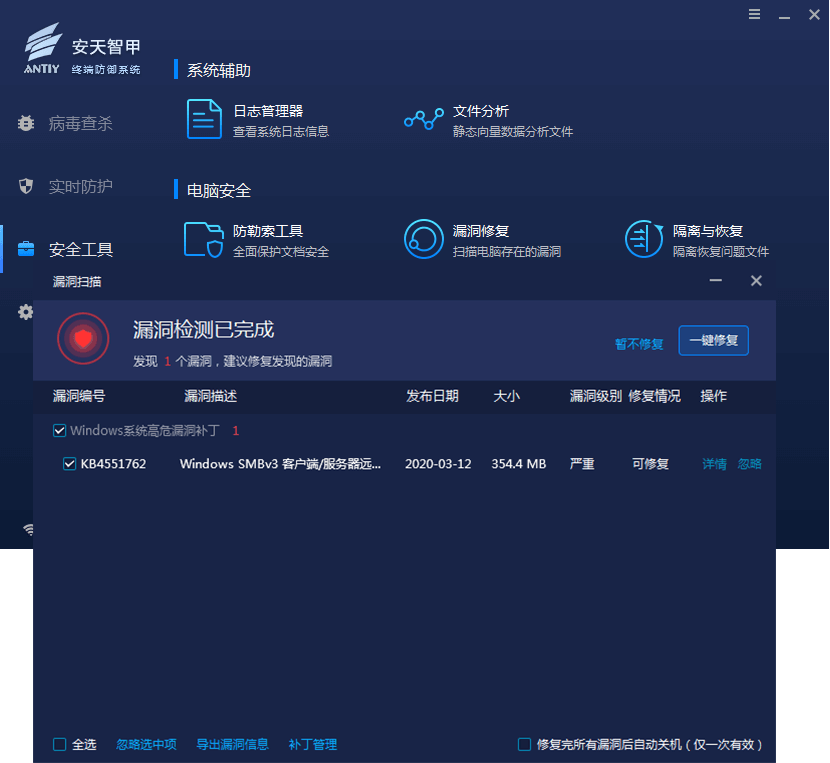The width and height of the screenshot is (830, 763).
Task: Enable 修复完所有漏洞后自动关机 checkbox
Action: [x=524, y=744]
